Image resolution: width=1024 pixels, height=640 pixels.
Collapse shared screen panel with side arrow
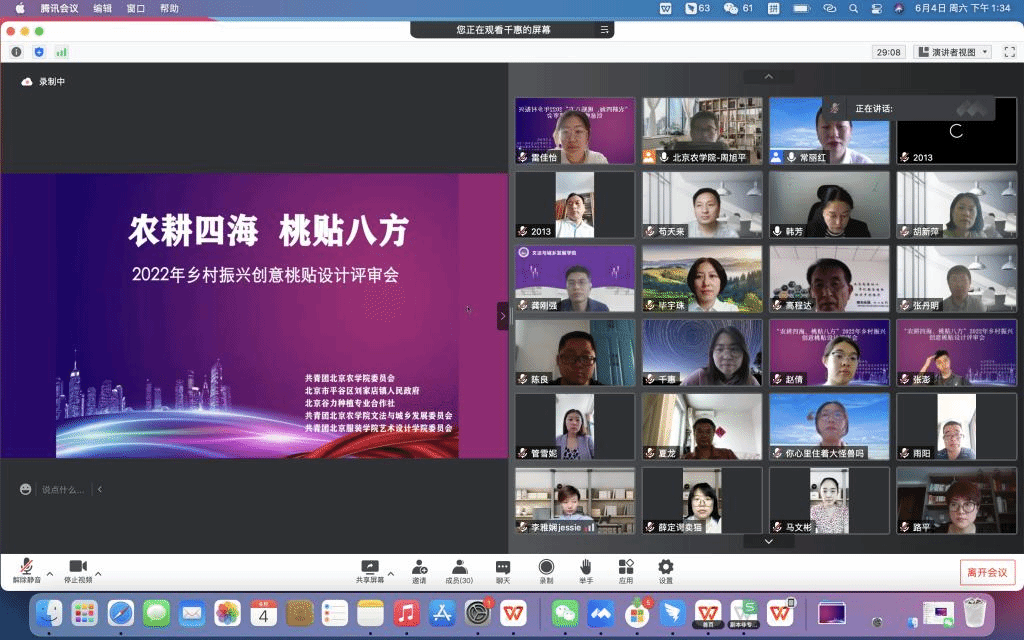point(502,316)
